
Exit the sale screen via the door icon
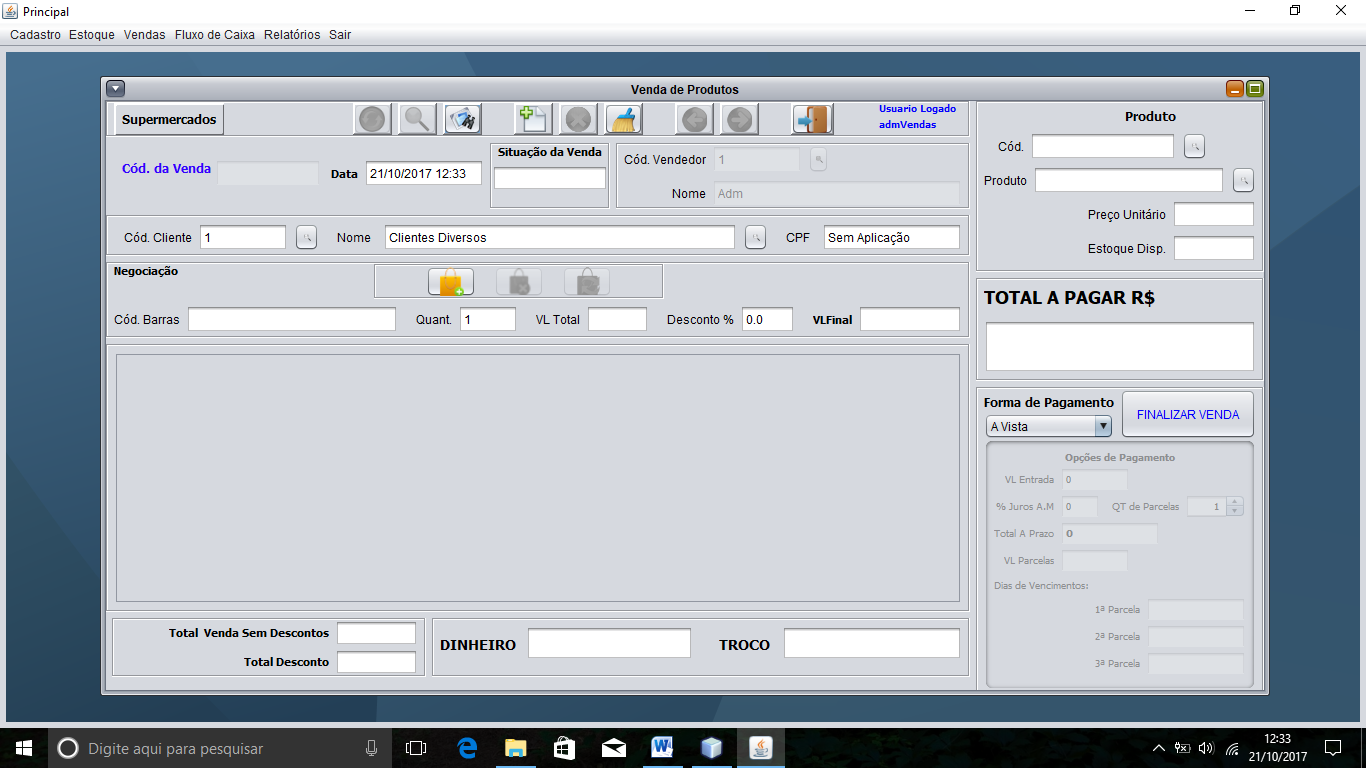click(x=811, y=118)
